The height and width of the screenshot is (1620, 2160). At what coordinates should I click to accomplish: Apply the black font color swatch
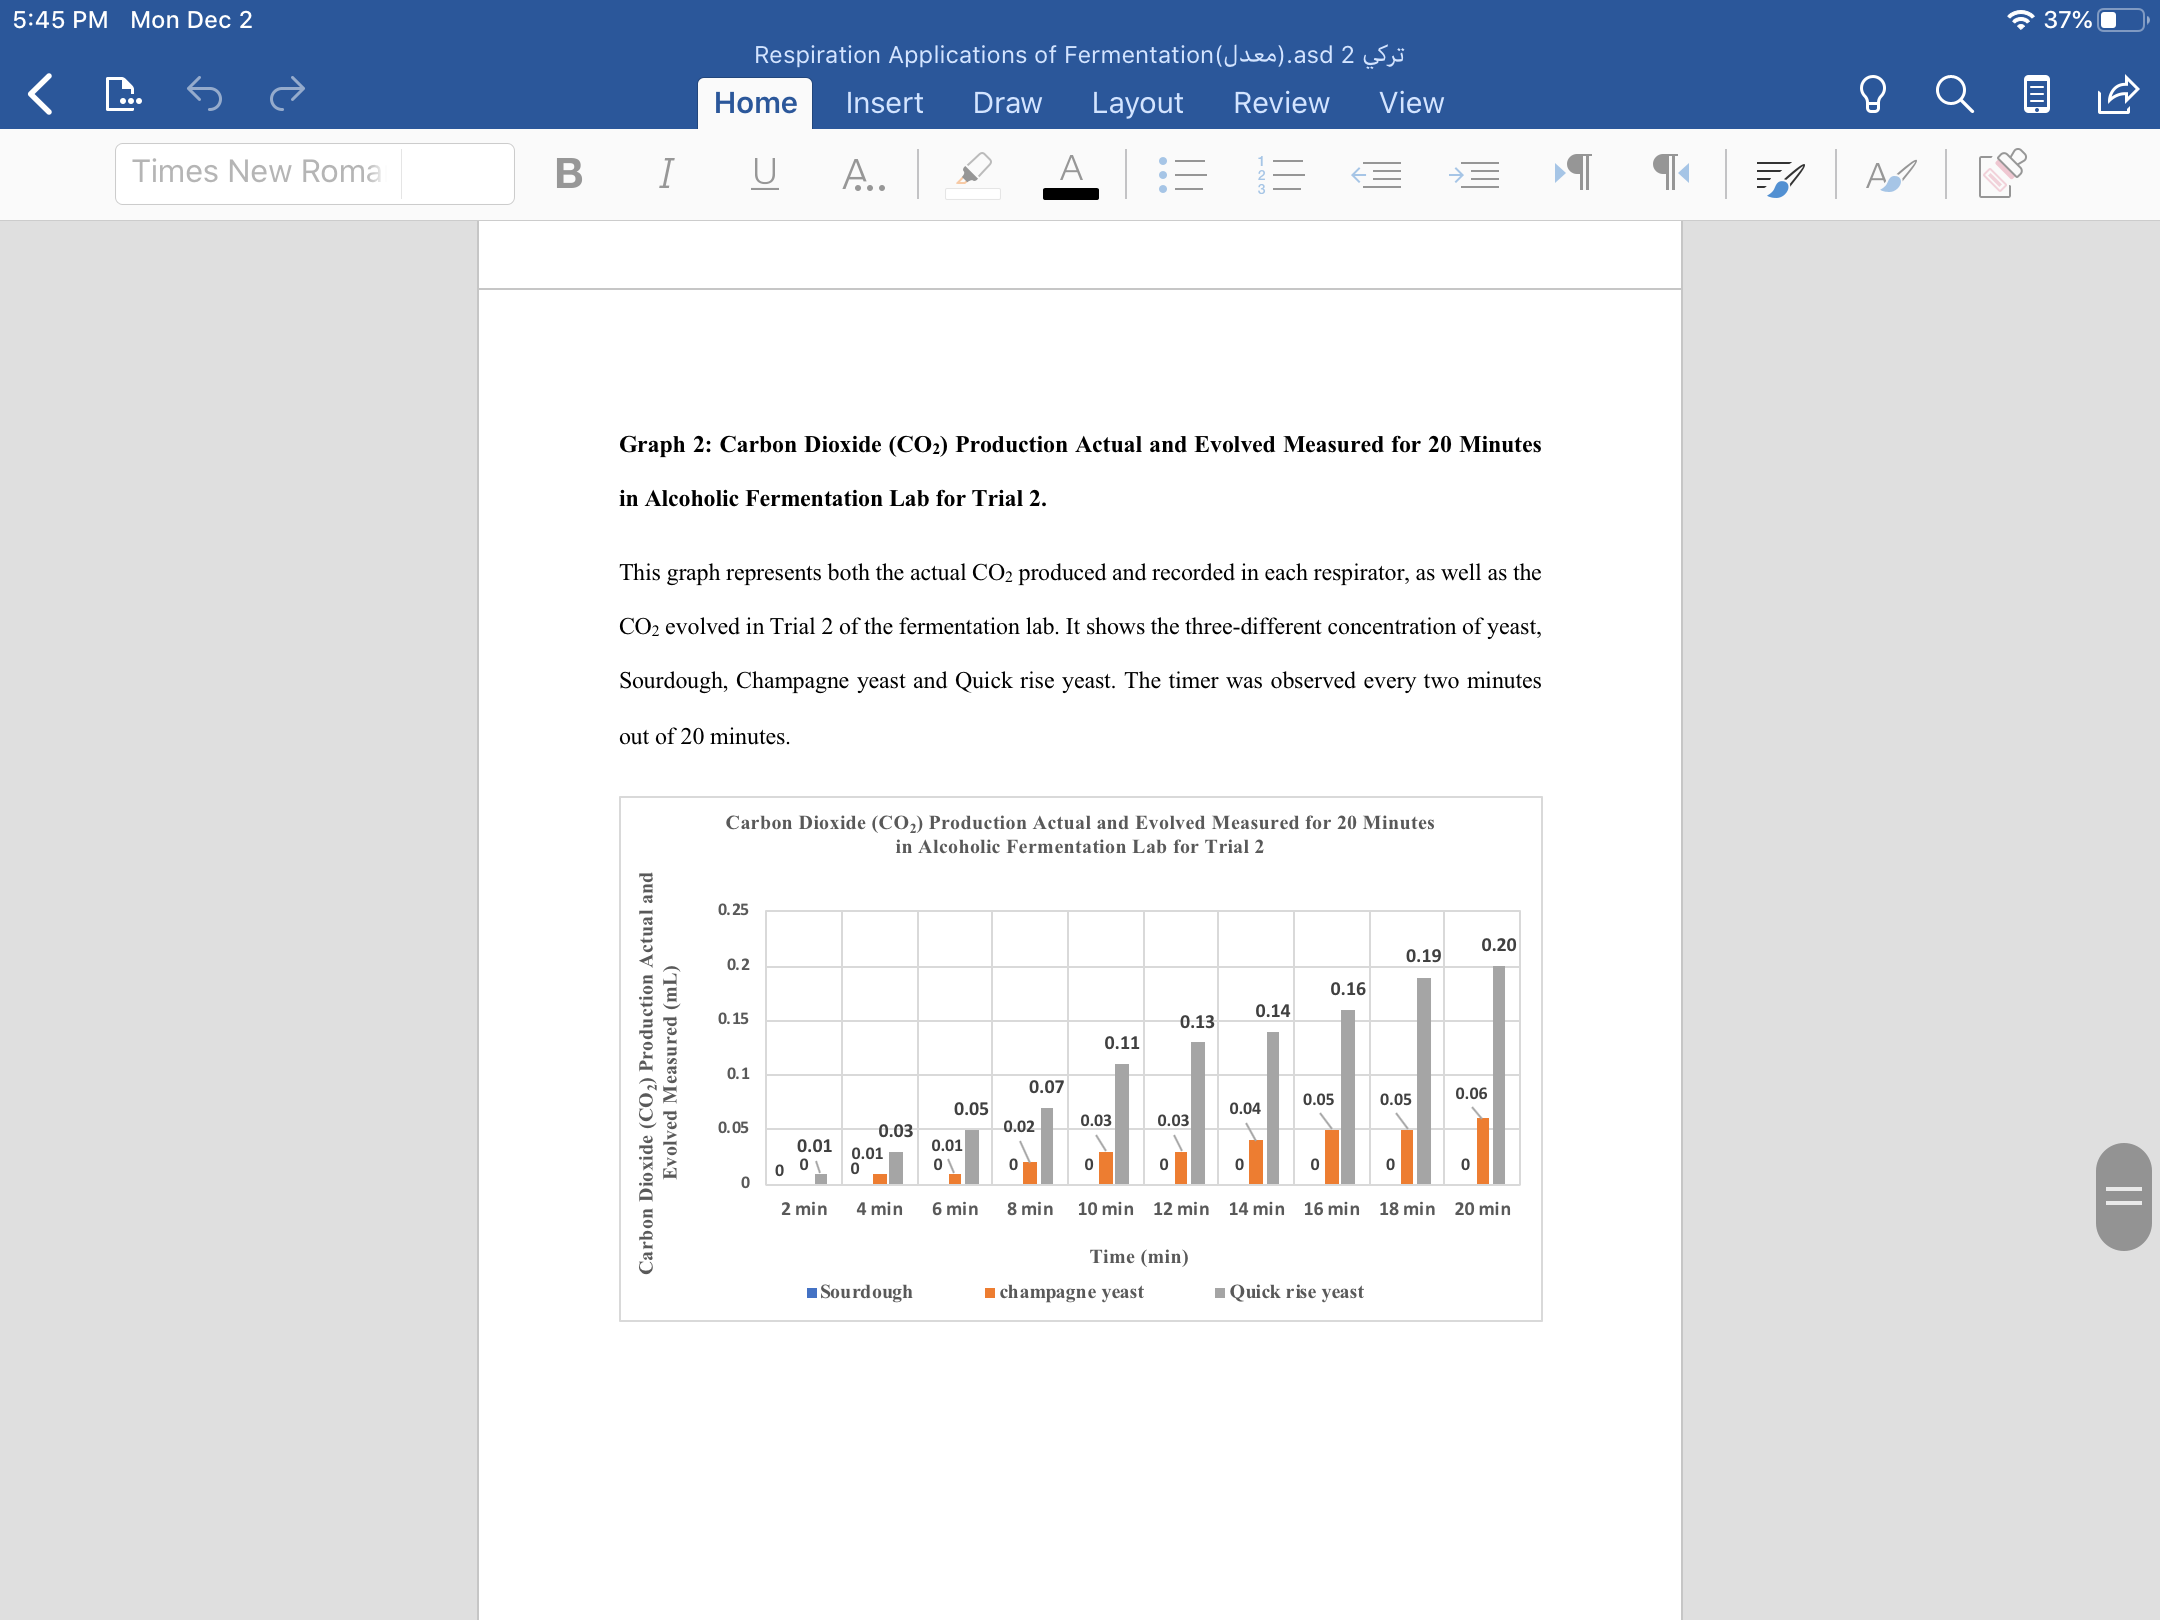coord(1070,176)
